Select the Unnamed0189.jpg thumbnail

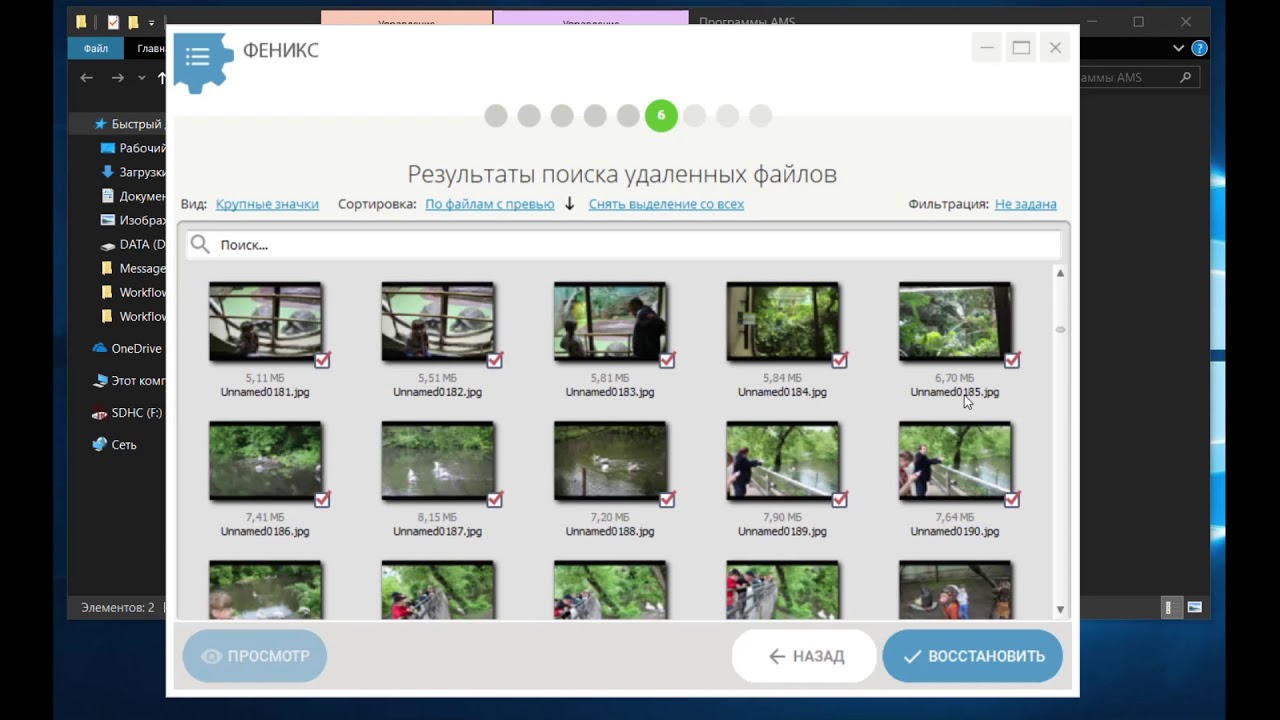tap(783, 461)
